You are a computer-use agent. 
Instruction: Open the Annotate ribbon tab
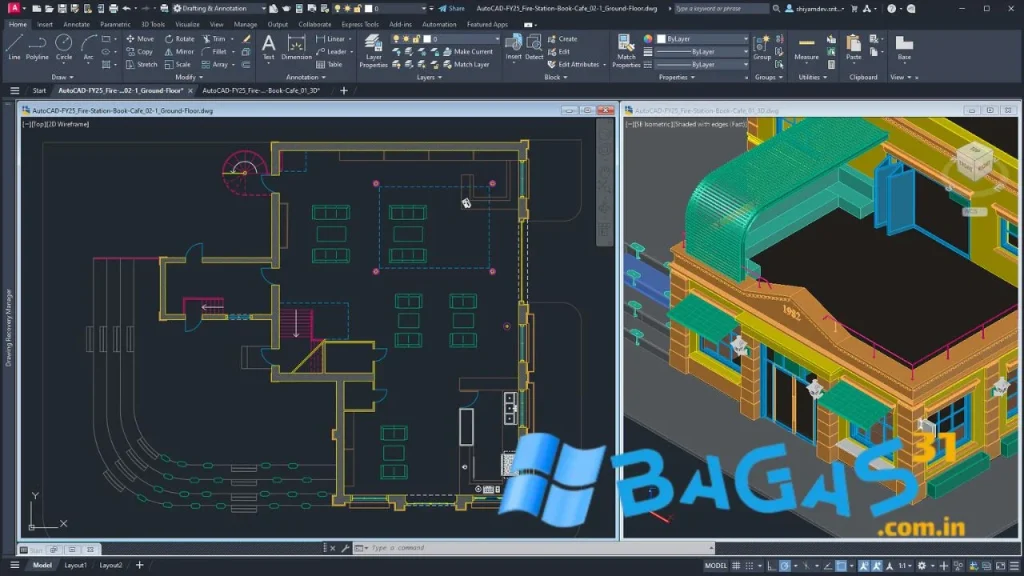click(x=76, y=24)
